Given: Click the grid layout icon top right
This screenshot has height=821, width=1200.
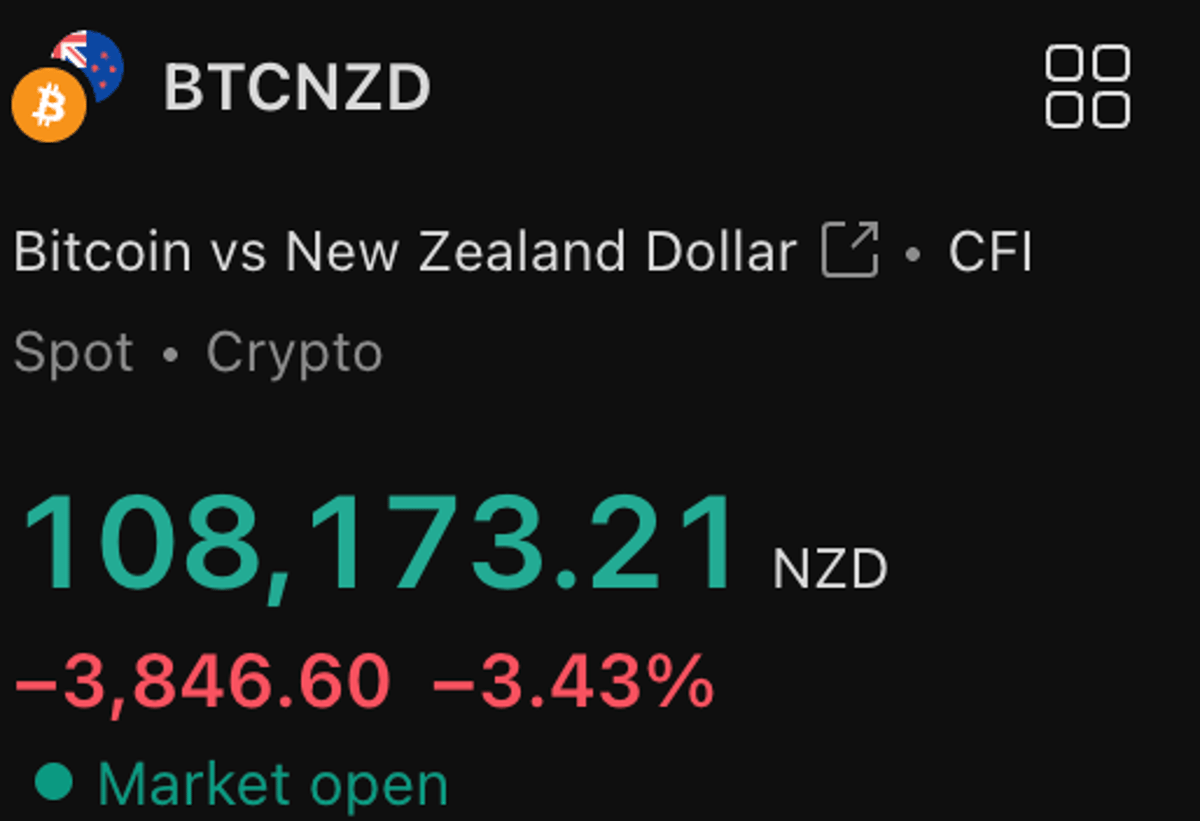Looking at the screenshot, I should (1088, 88).
